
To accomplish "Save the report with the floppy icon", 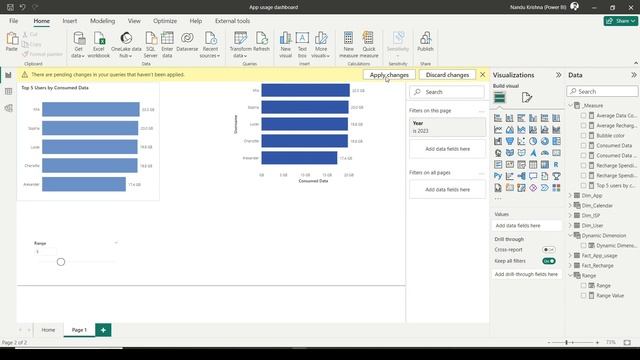I will tap(10, 7).
